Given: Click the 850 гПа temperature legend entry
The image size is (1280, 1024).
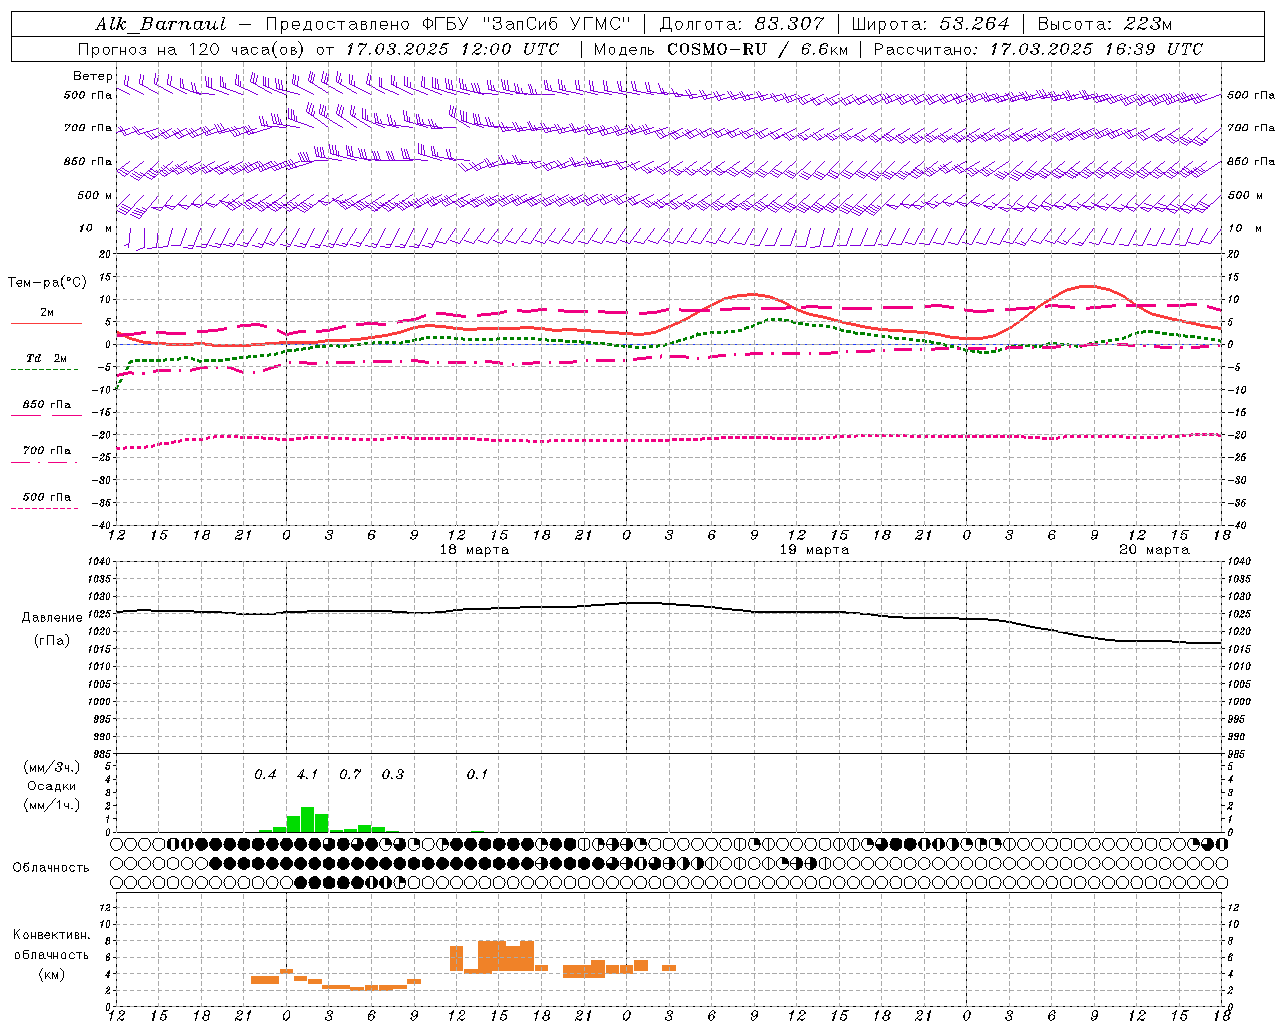Looking at the screenshot, I should pyautogui.click(x=47, y=405).
